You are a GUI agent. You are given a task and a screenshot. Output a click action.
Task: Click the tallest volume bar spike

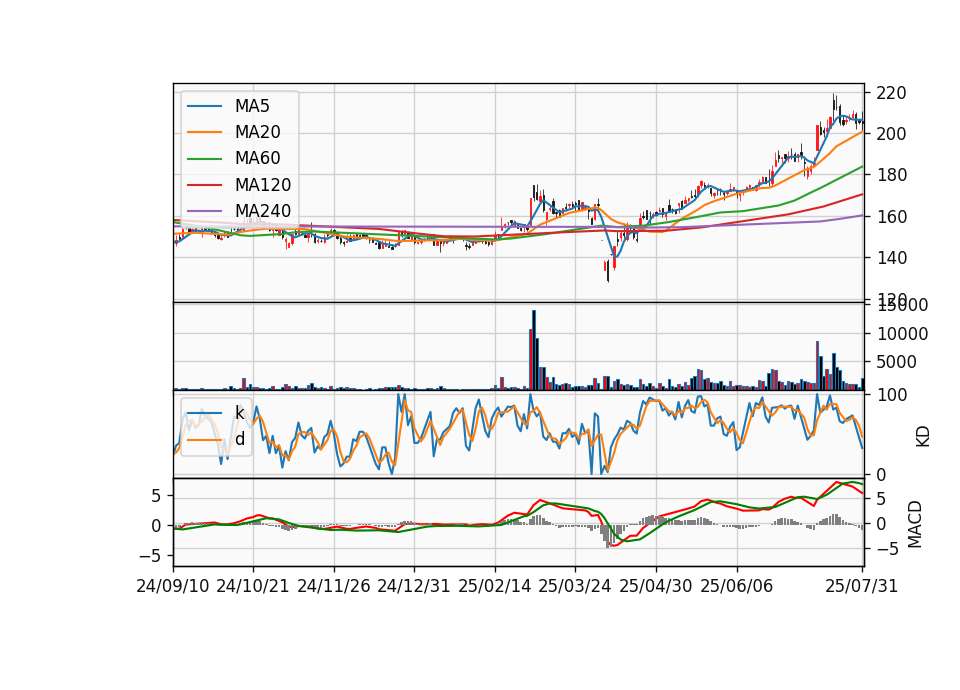(x=534, y=350)
